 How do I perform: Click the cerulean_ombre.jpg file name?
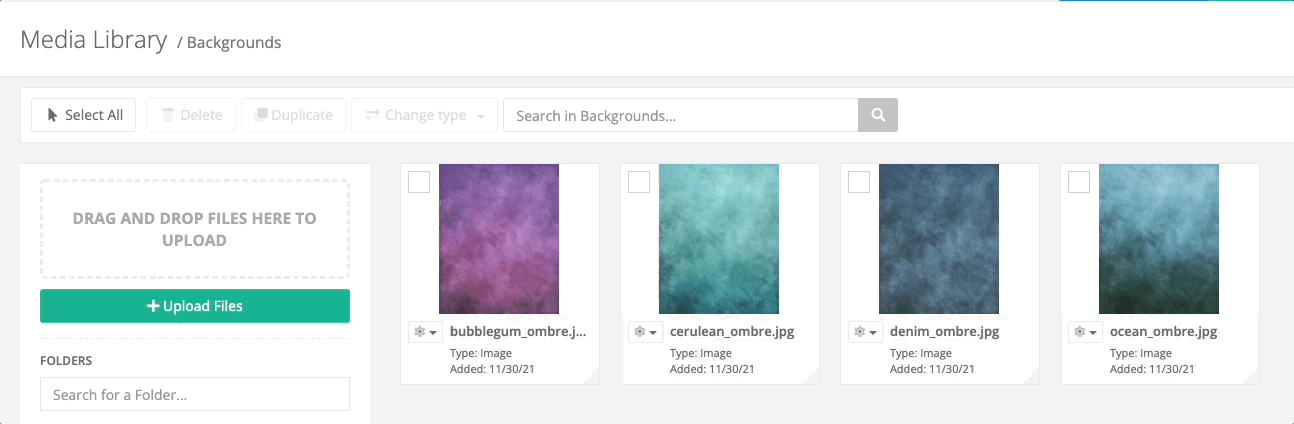[732, 332]
